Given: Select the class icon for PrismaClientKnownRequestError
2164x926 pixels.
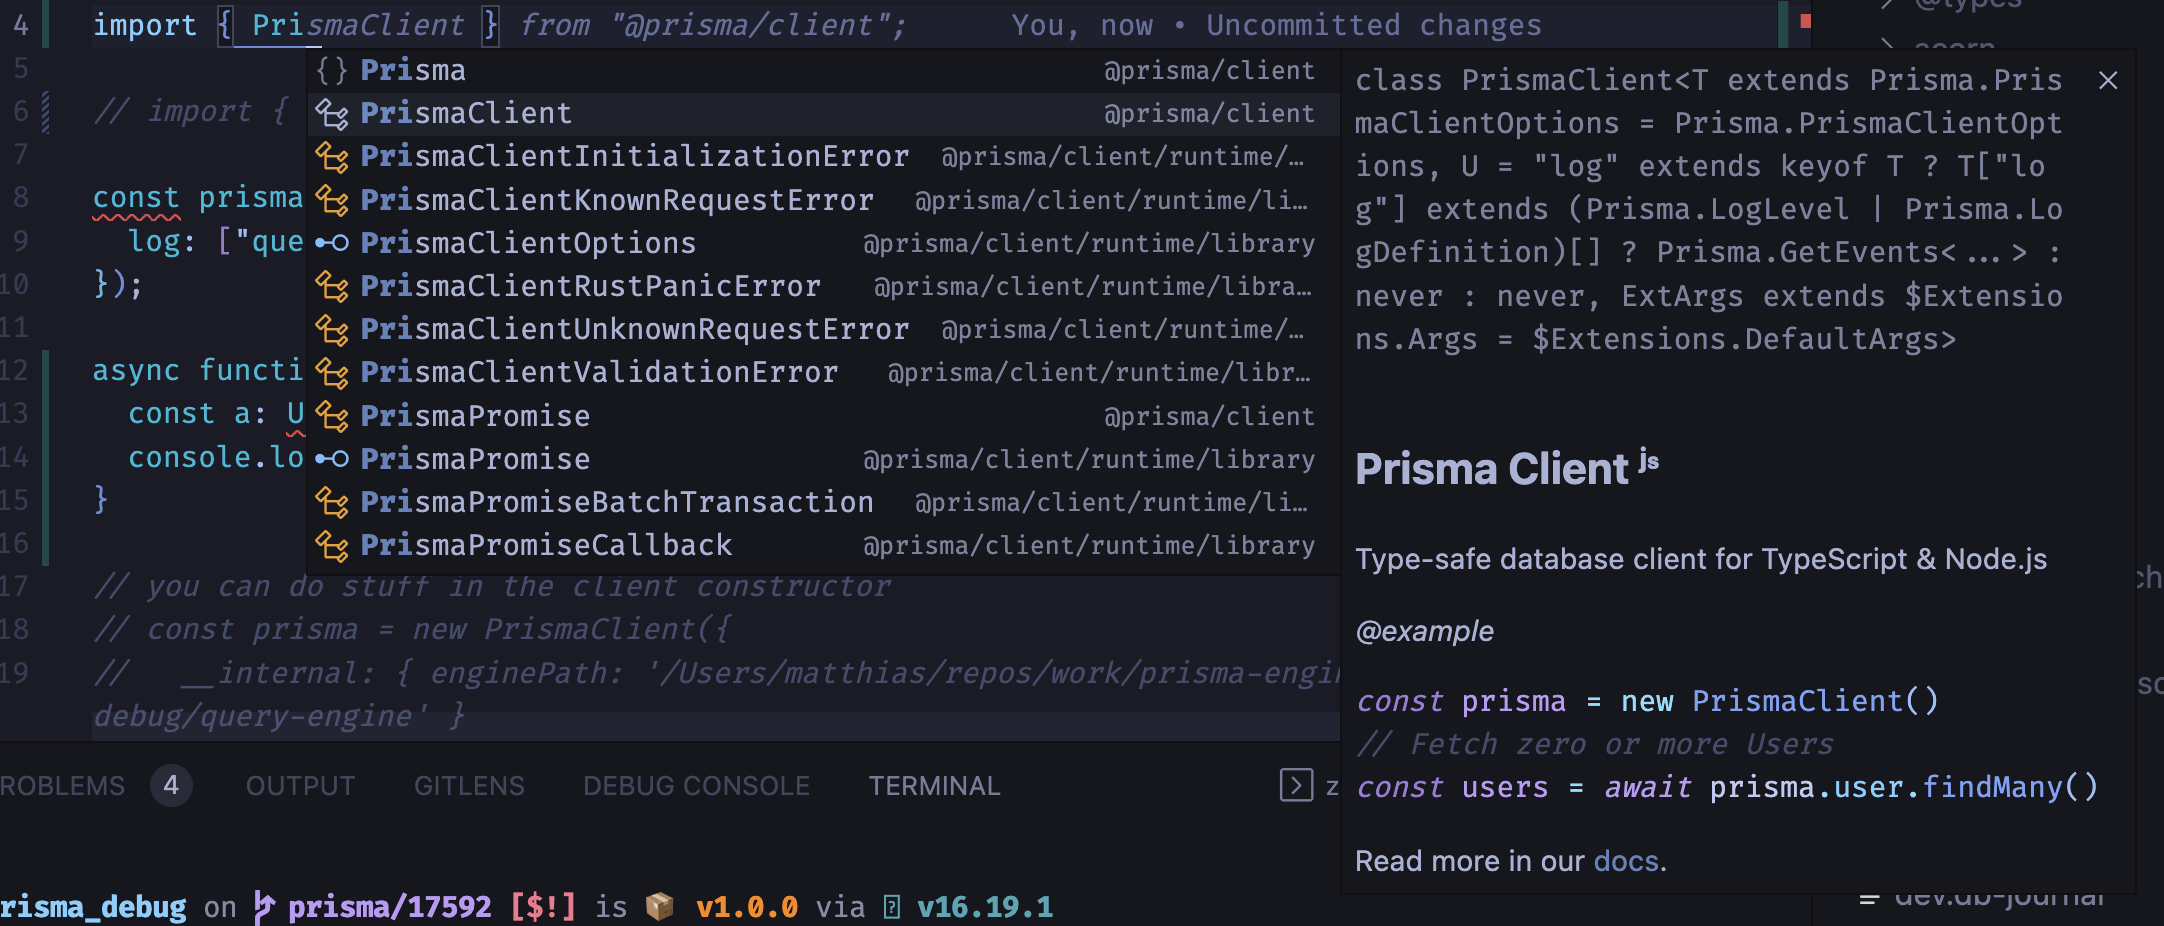Looking at the screenshot, I should point(333,199).
